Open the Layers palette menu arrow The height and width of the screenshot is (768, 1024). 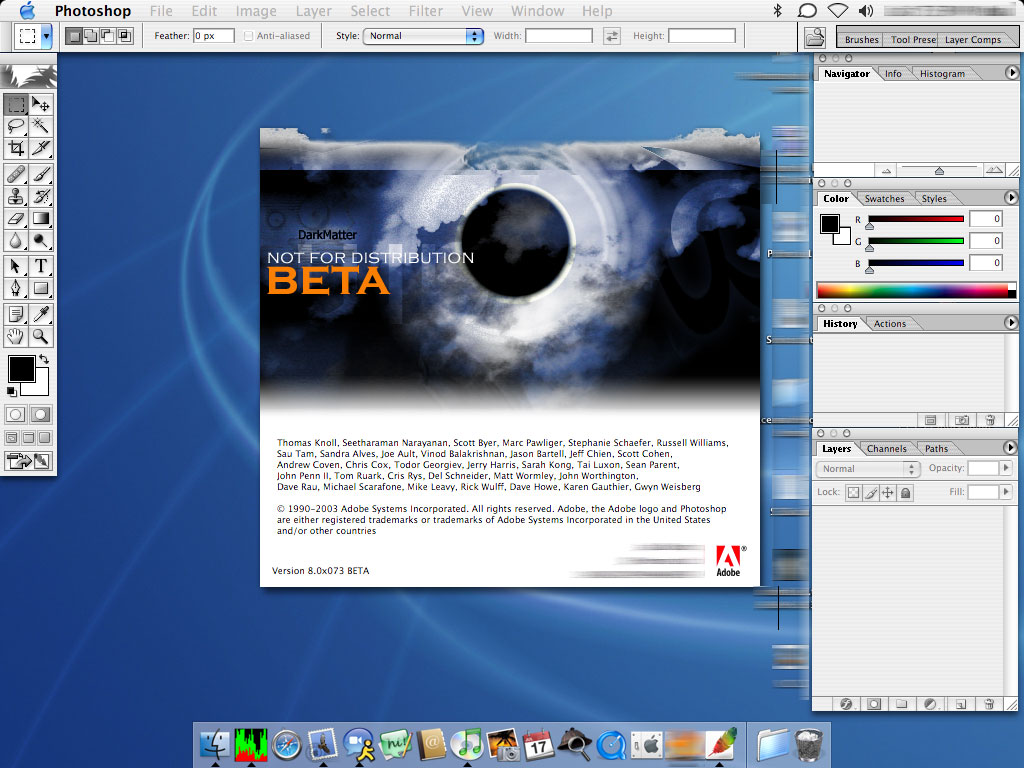[1010, 447]
